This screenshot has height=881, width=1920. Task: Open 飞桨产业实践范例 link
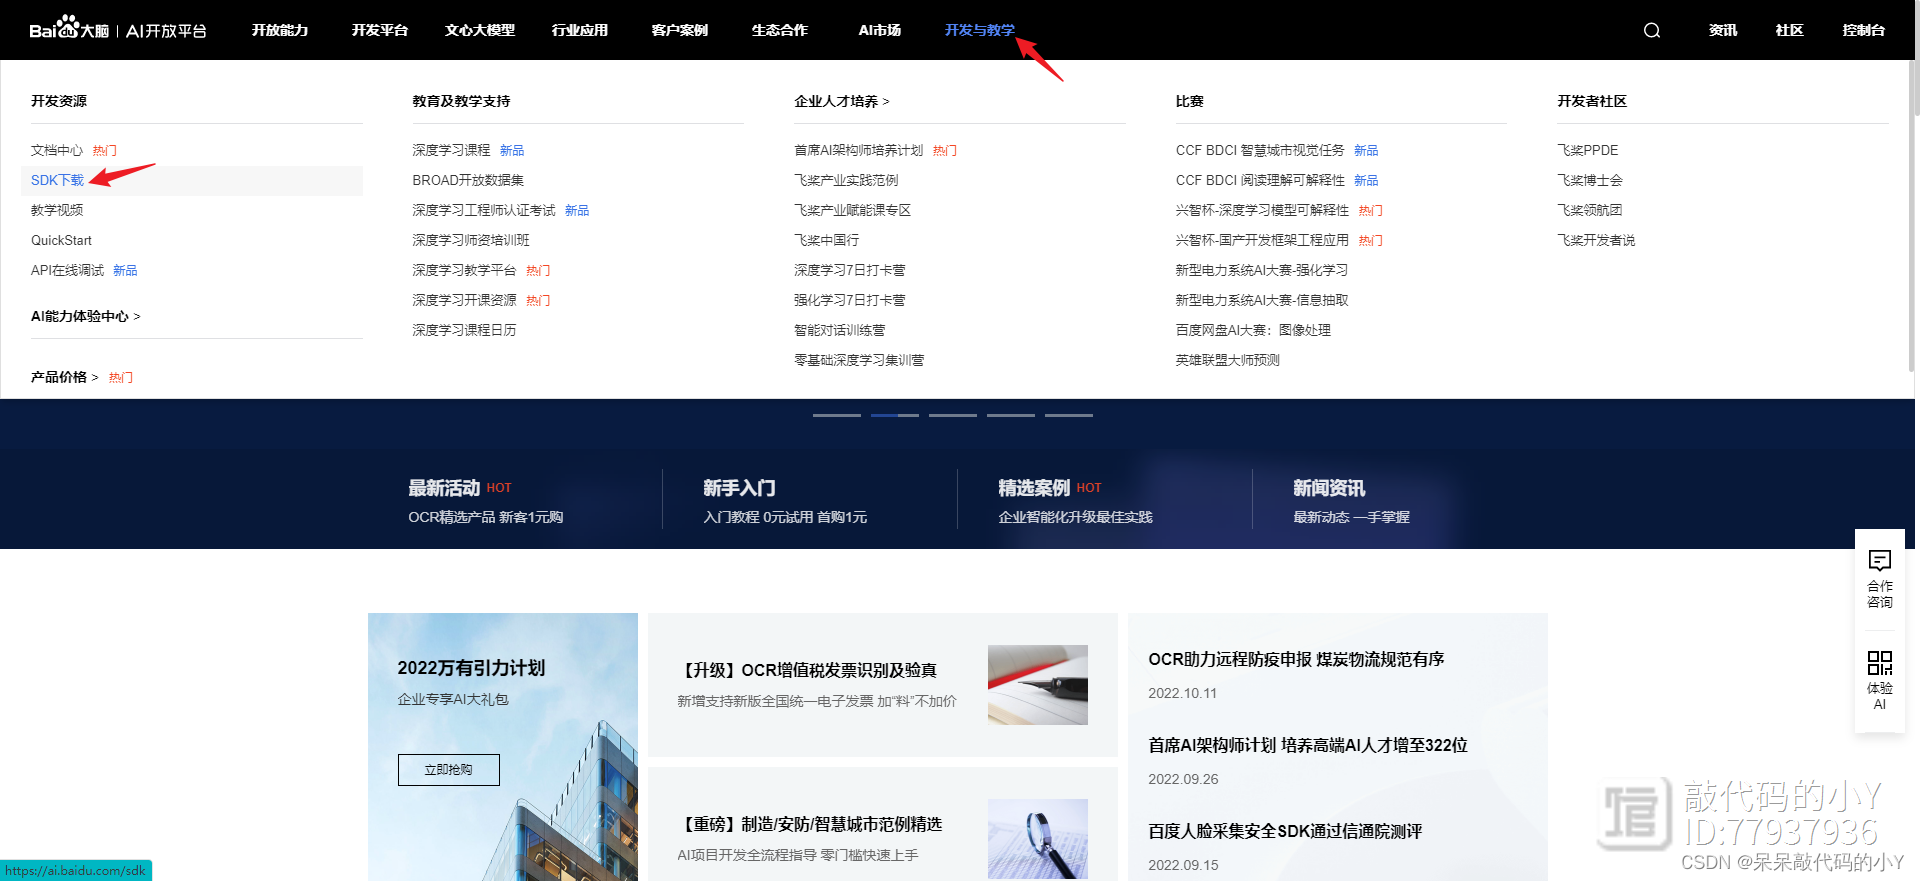pyautogui.click(x=846, y=180)
